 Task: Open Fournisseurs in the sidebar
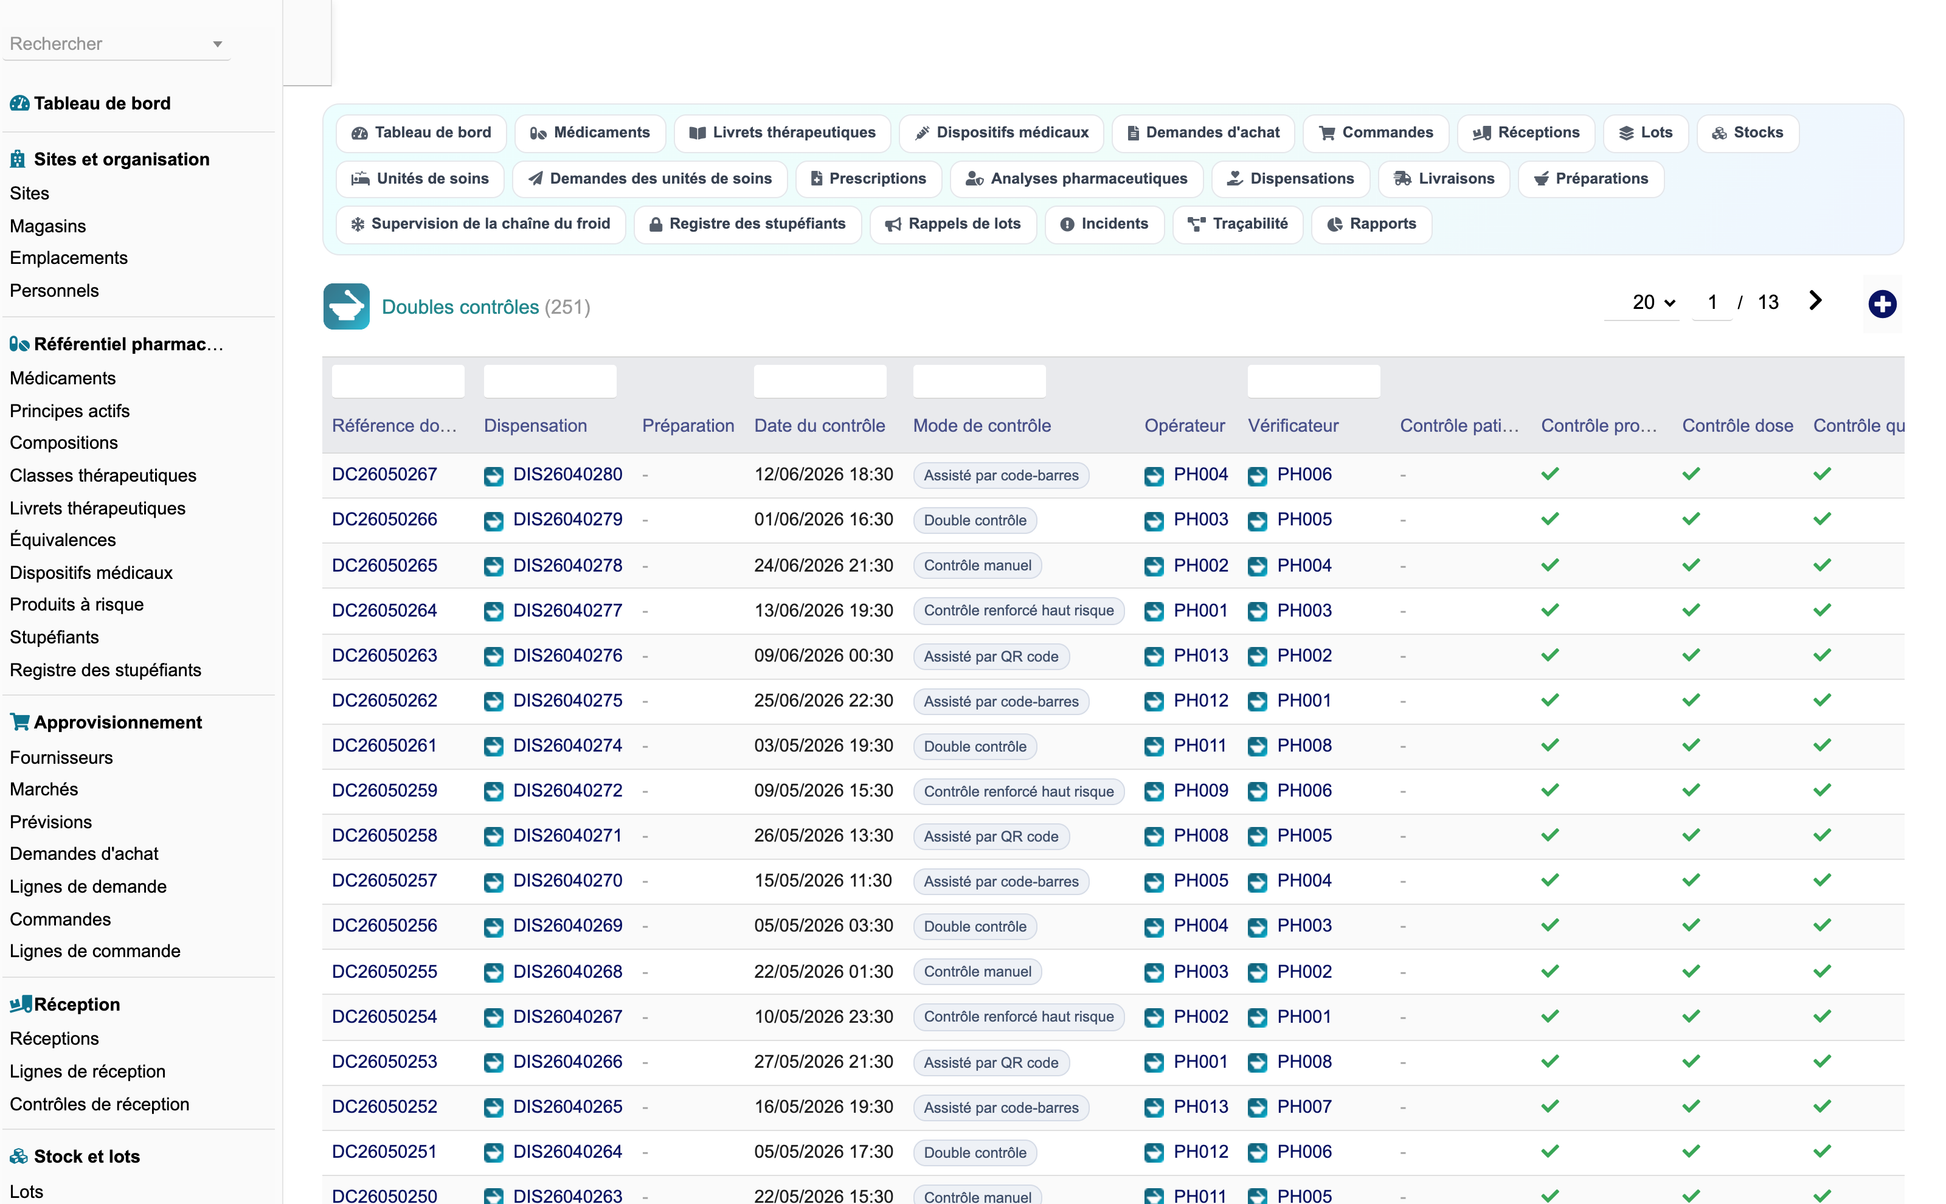(x=61, y=757)
